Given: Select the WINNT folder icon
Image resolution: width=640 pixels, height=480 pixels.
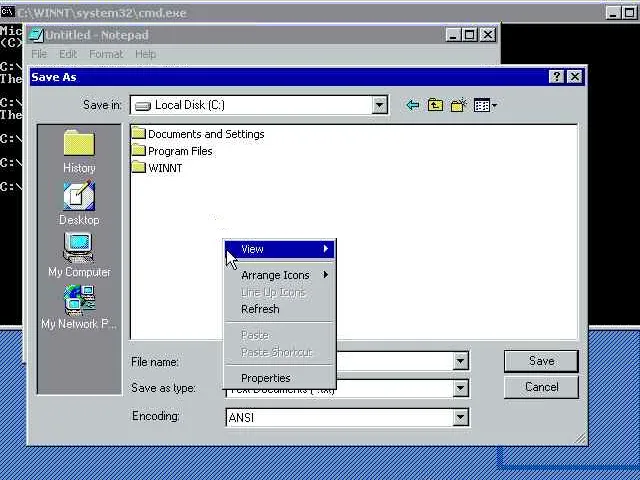Looking at the screenshot, I should pos(139,167).
